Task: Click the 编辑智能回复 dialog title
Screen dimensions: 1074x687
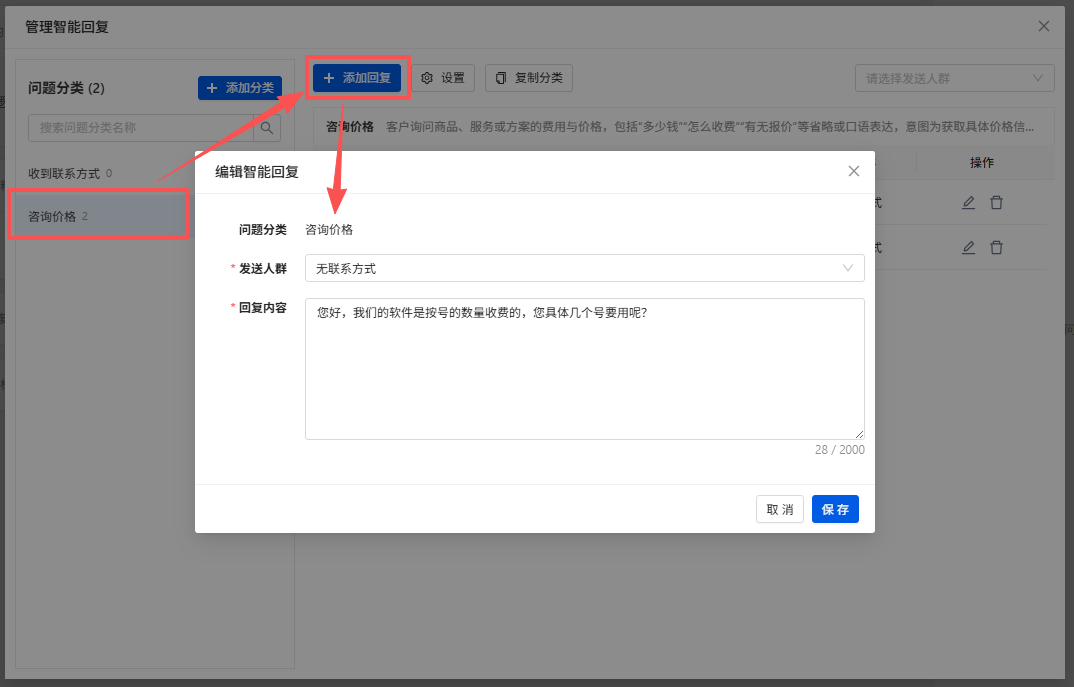Action: pos(257,172)
